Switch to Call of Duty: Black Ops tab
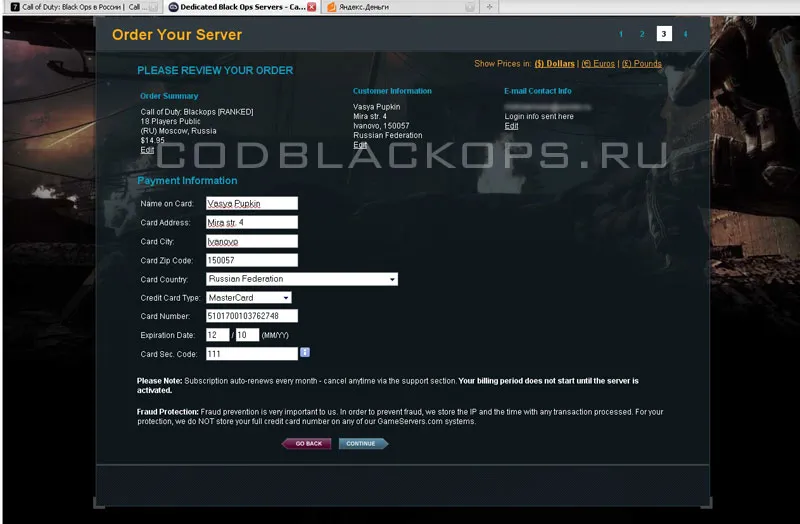This screenshot has width=800, height=524. (x=84, y=7)
